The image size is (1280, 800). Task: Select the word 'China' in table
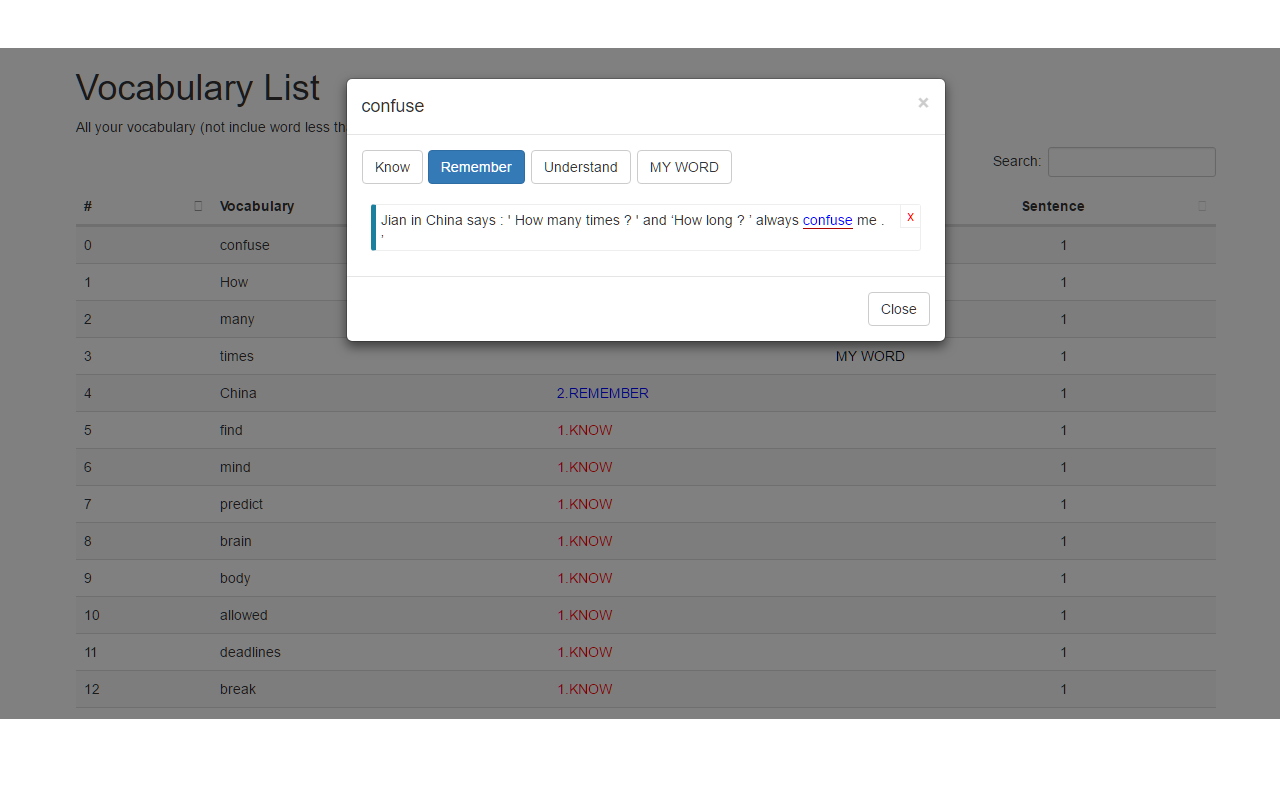pos(238,393)
